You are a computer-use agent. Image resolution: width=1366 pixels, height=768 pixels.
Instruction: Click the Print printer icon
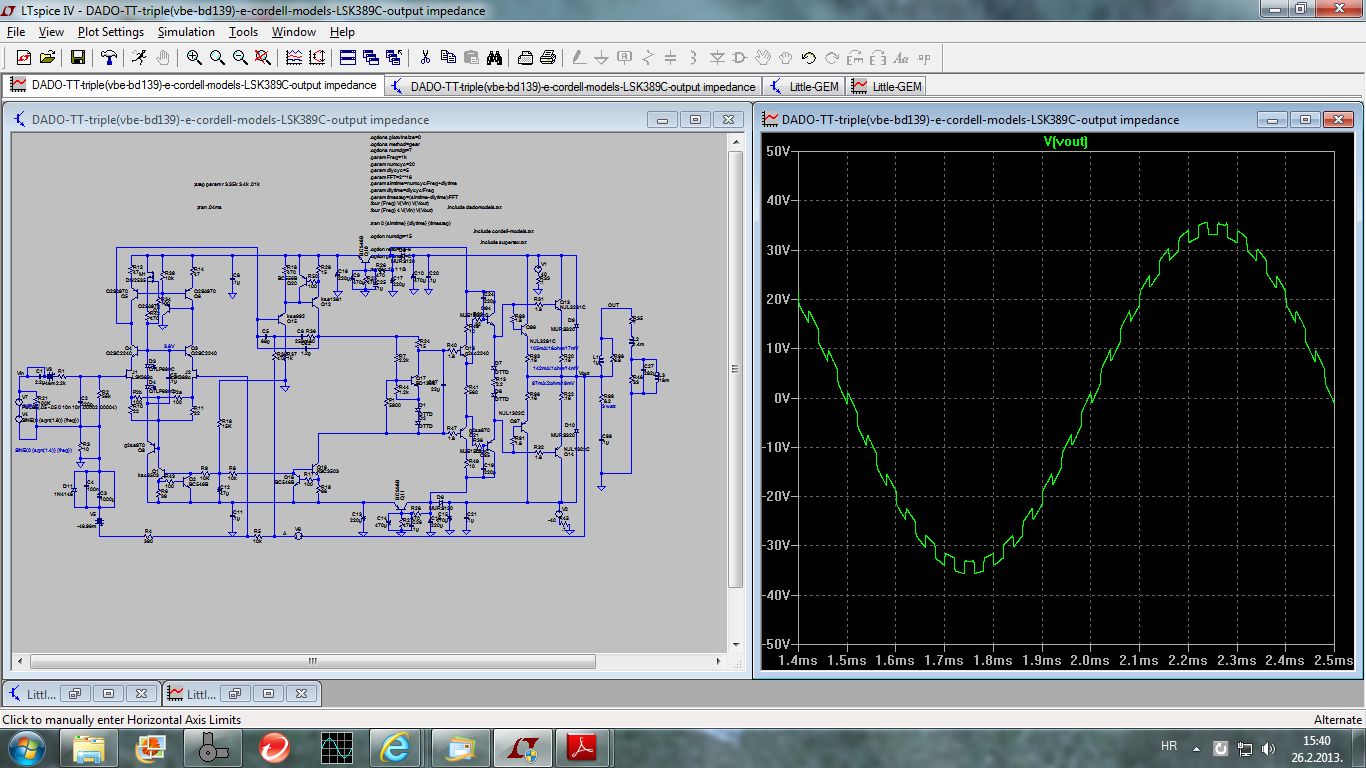point(527,57)
